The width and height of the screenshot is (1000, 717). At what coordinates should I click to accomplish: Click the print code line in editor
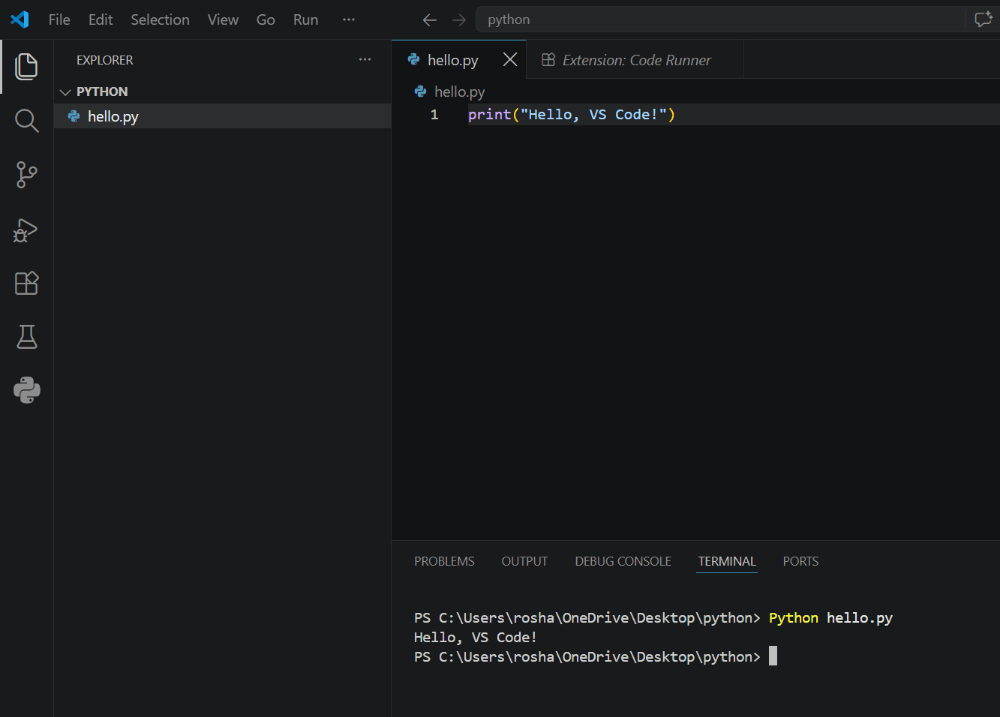(x=571, y=115)
